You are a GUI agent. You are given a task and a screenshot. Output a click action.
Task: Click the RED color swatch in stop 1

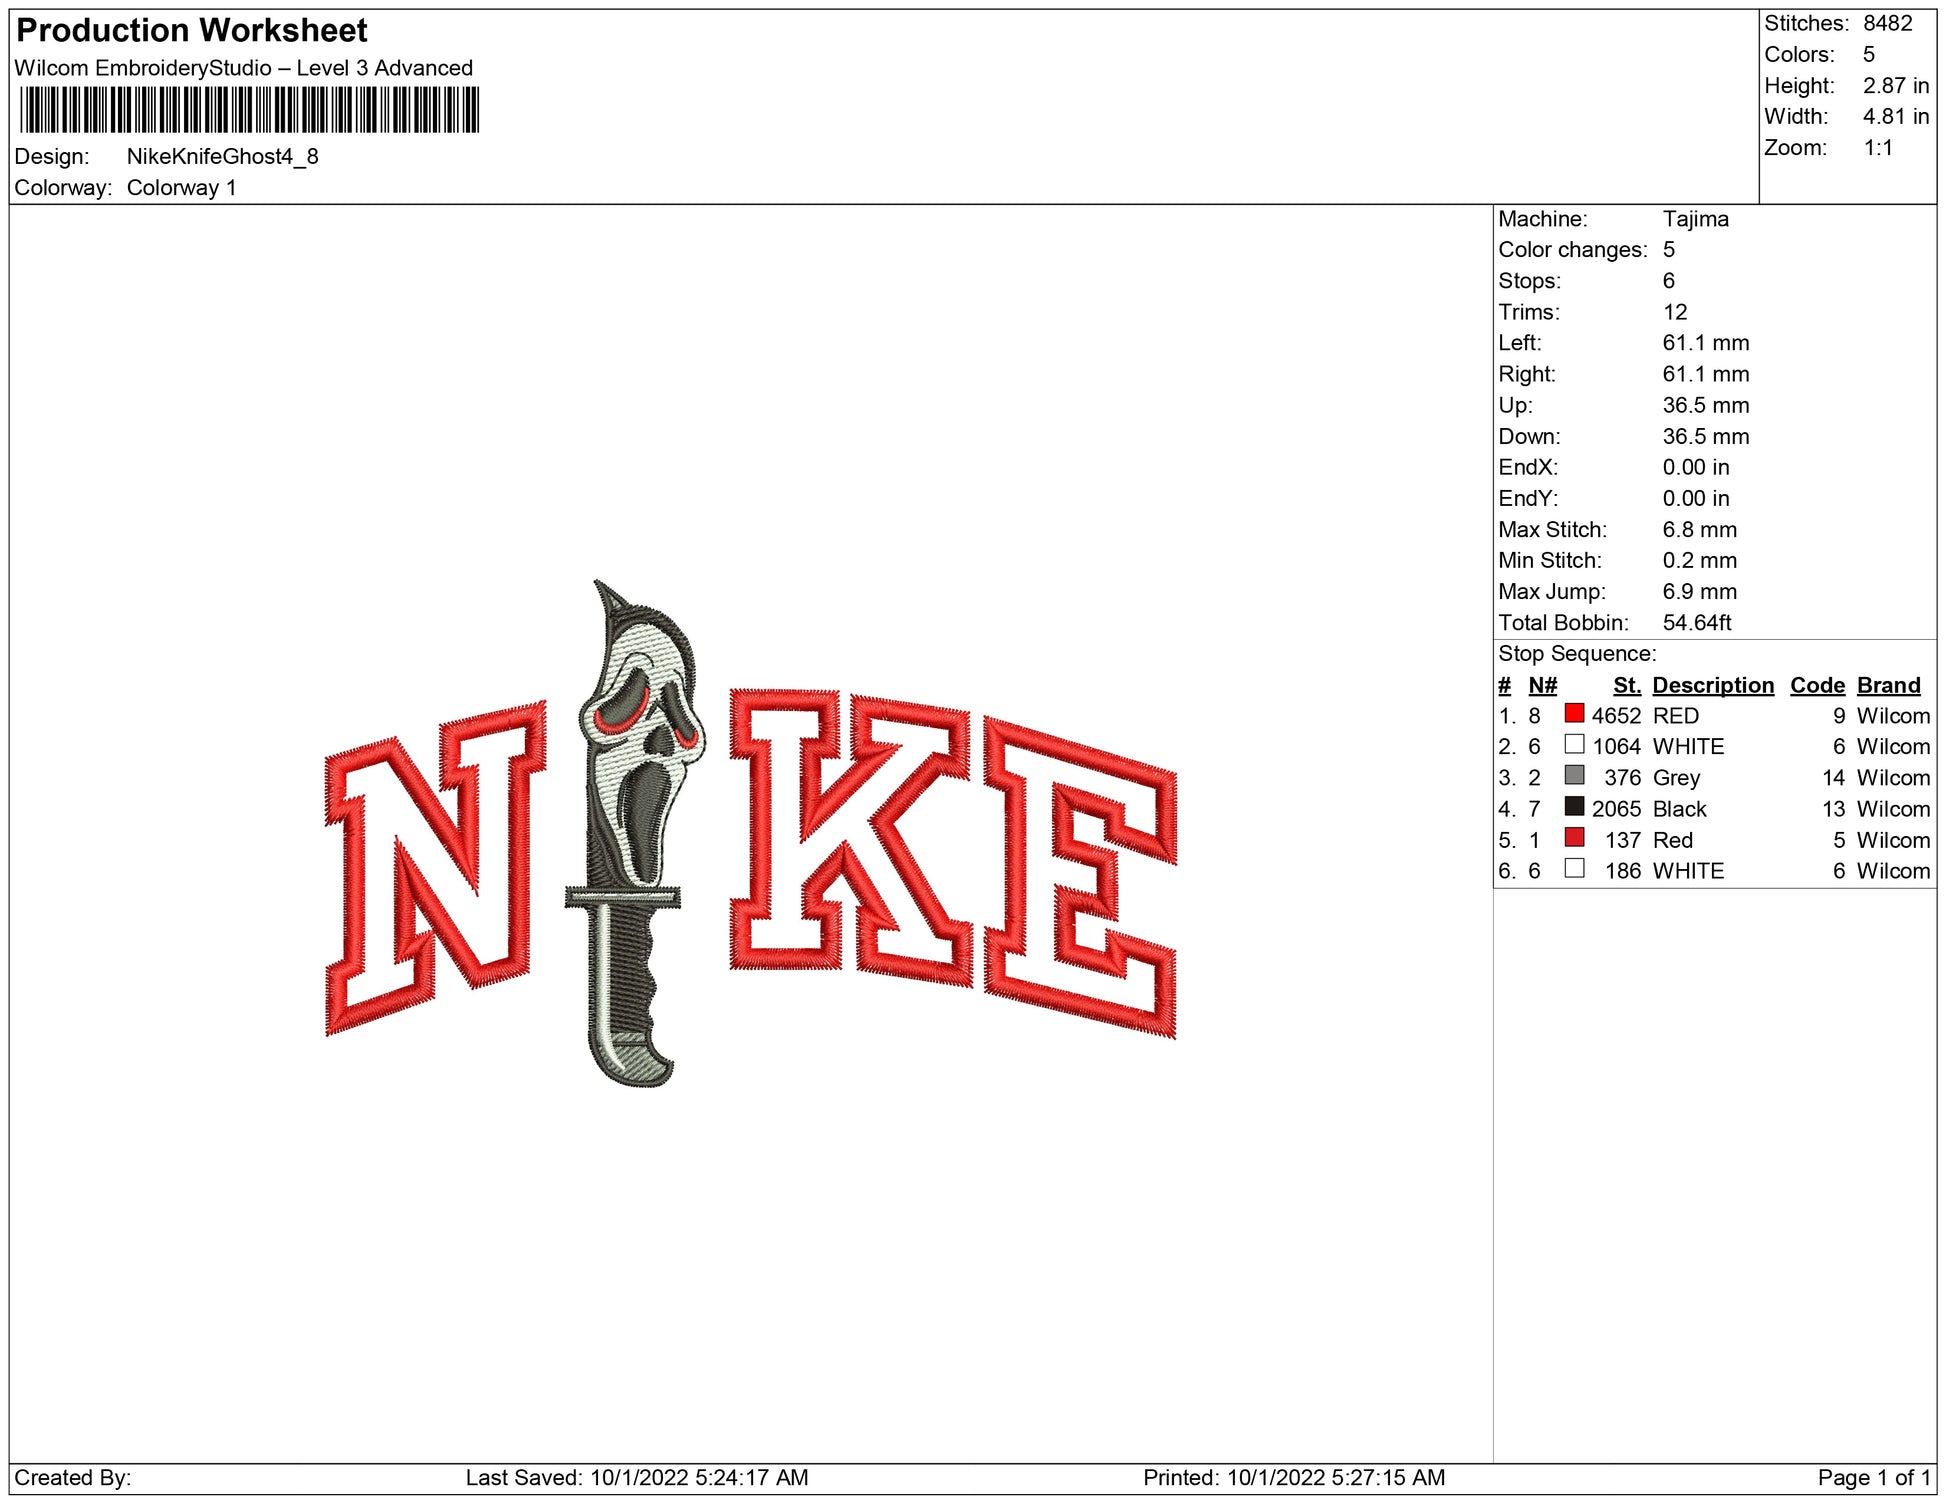point(1574,714)
